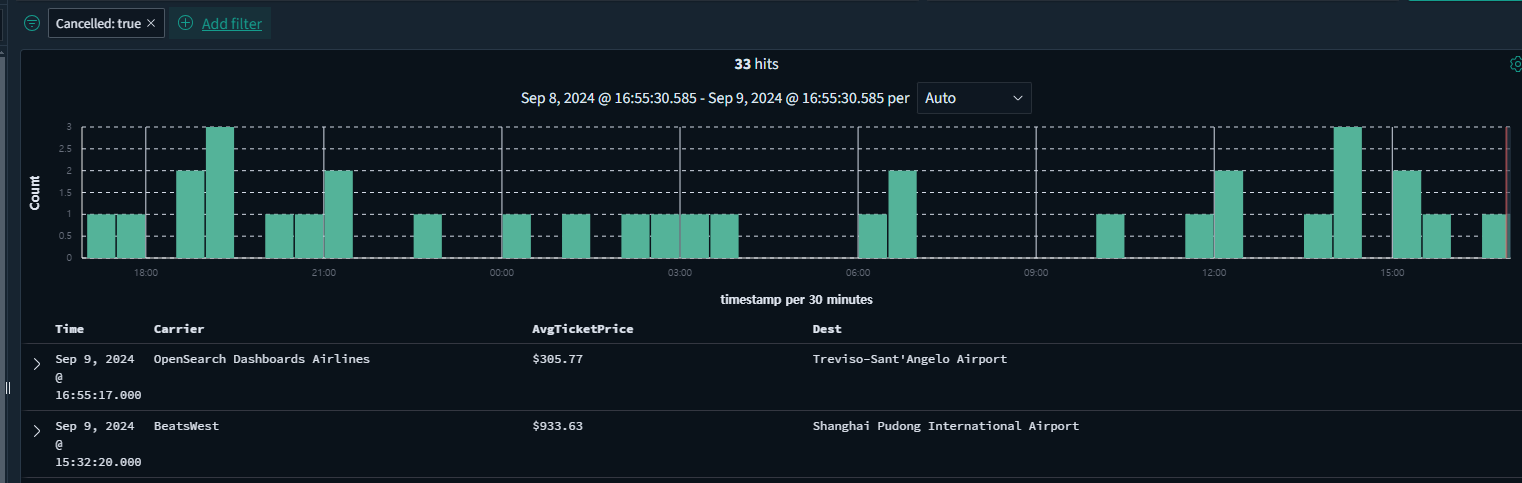Viewport: 1522px width, 483px height.
Task: Click the count-2 bar just after 06:00
Action: click(x=902, y=214)
